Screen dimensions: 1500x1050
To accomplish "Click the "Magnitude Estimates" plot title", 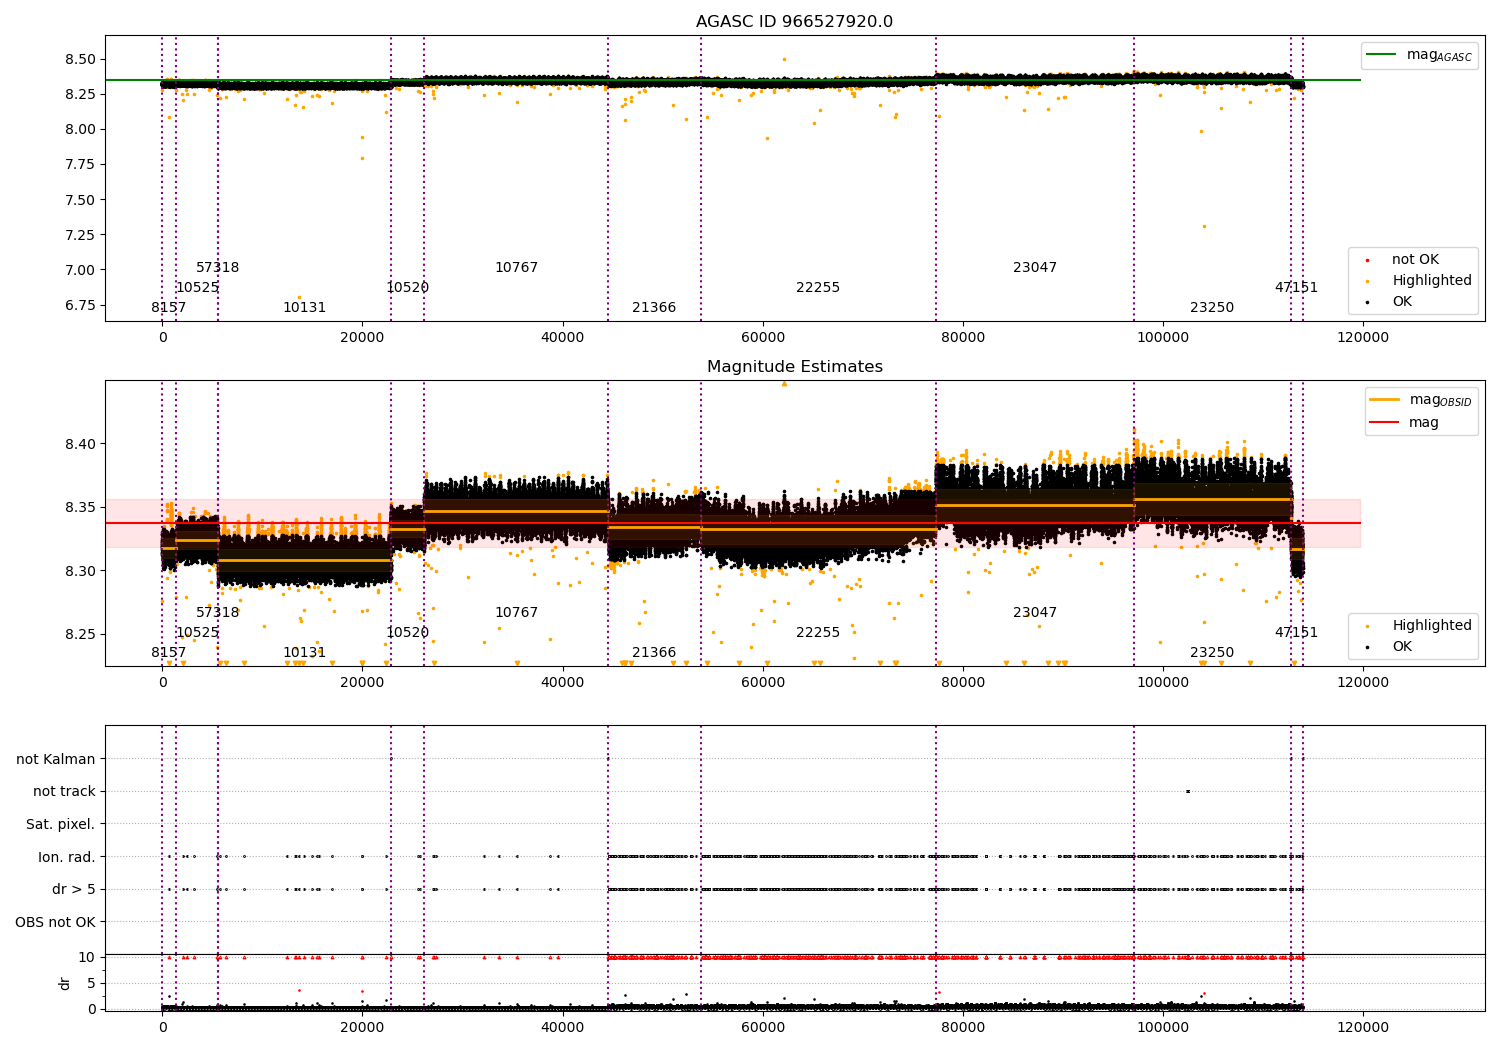I will pyautogui.click(x=795, y=367).
